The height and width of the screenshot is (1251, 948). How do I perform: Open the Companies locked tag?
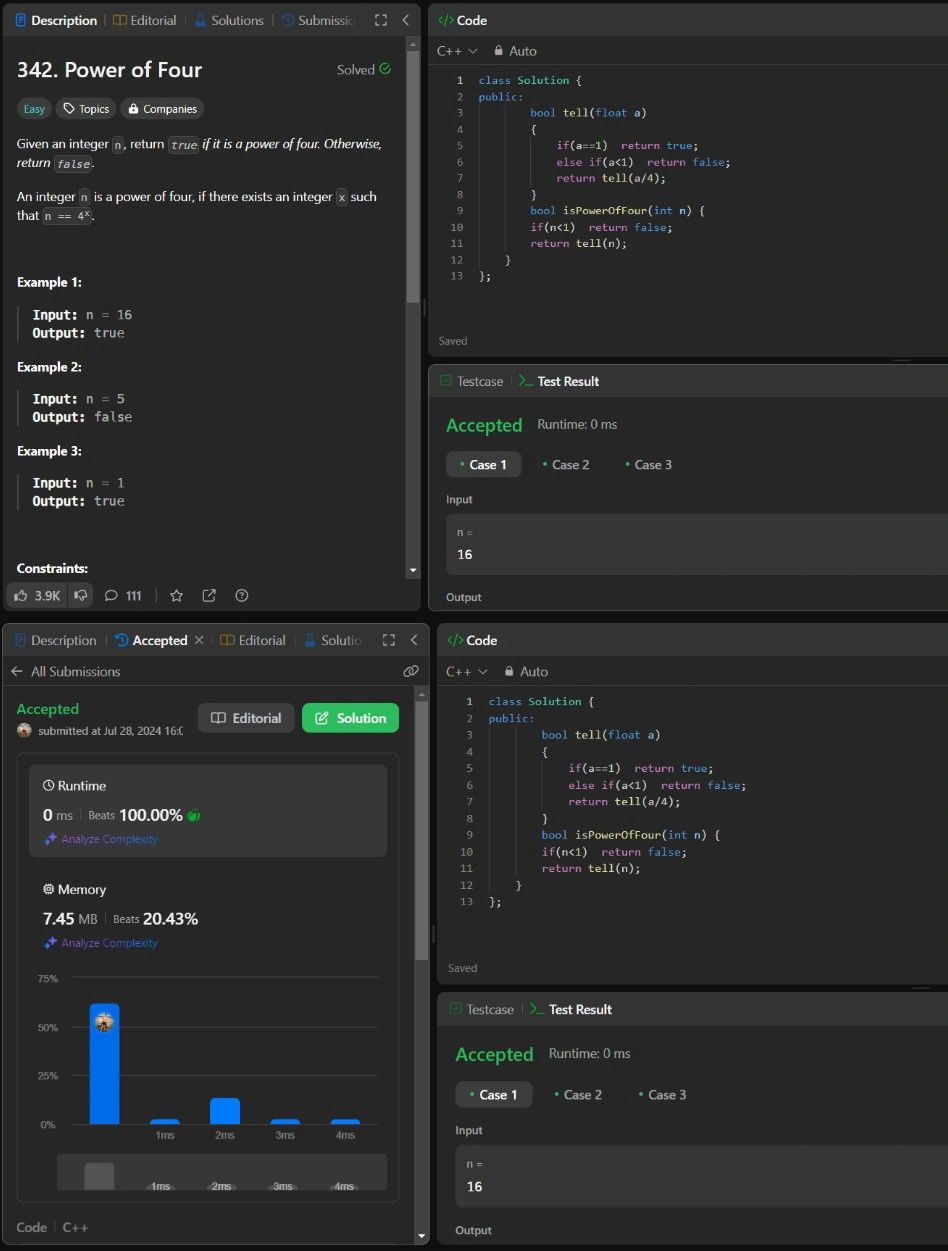161,109
